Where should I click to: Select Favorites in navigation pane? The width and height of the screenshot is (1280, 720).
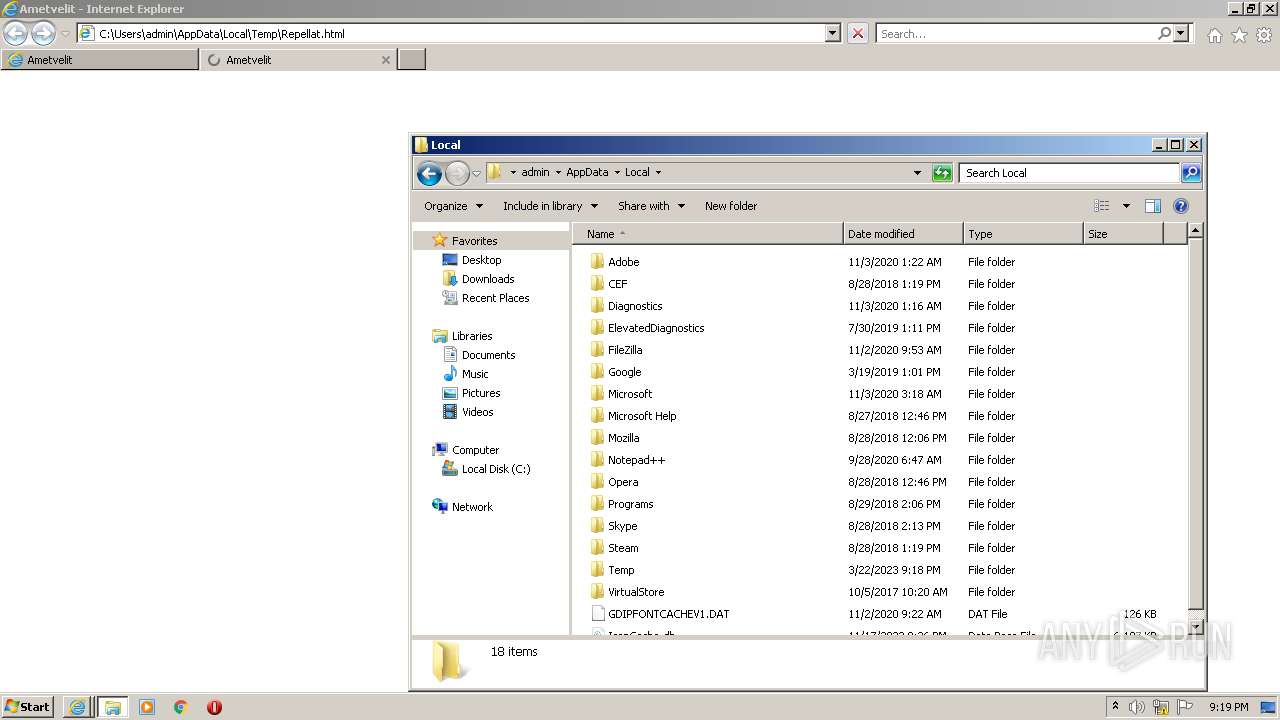click(x=474, y=241)
